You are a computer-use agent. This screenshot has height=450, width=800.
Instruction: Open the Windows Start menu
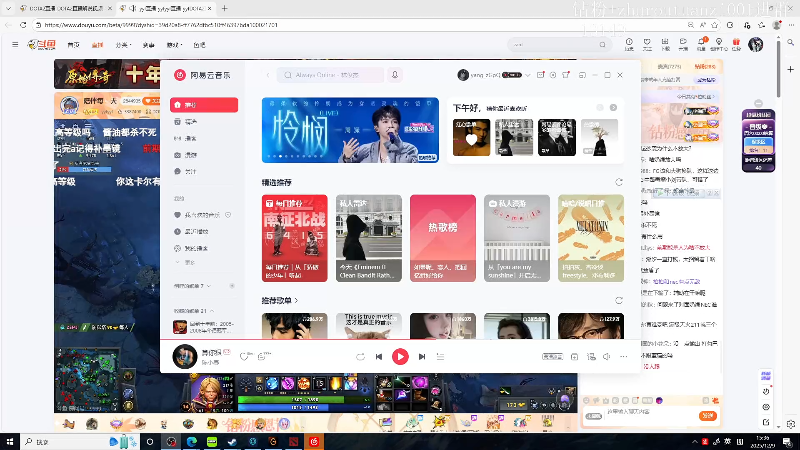pyautogui.click(x=10, y=441)
